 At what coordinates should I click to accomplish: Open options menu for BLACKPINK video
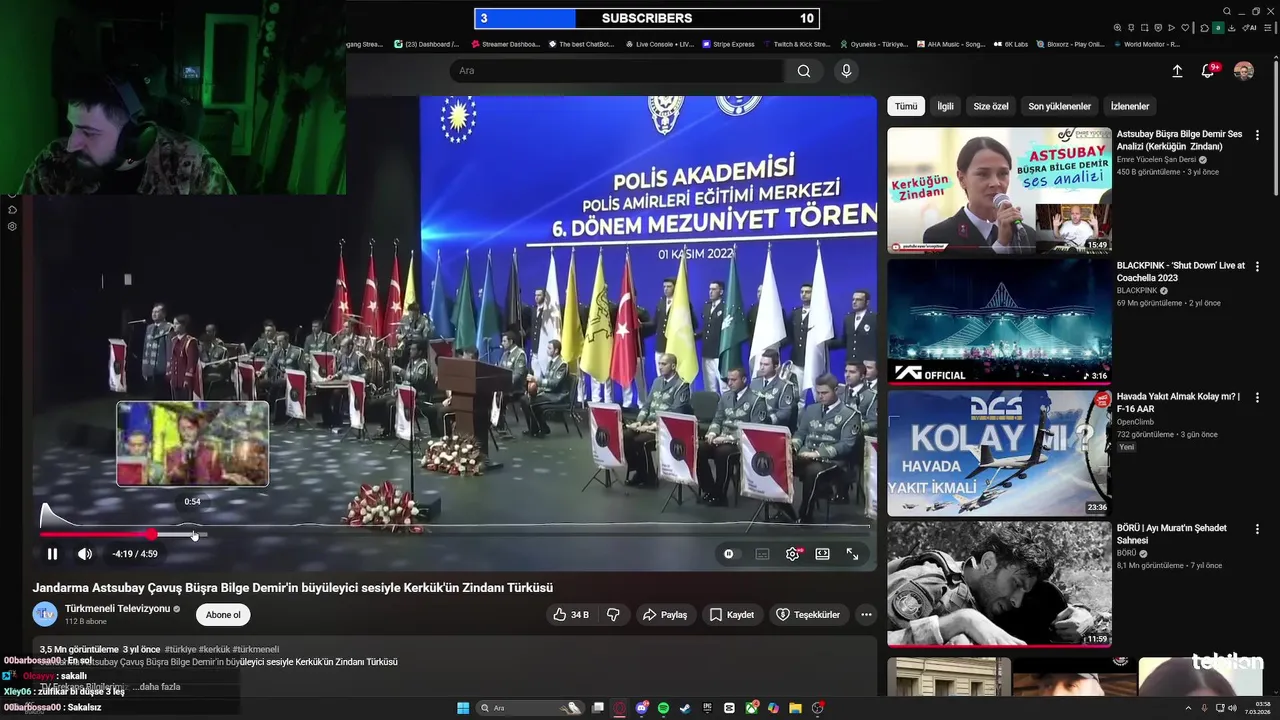click(1257, 266)
